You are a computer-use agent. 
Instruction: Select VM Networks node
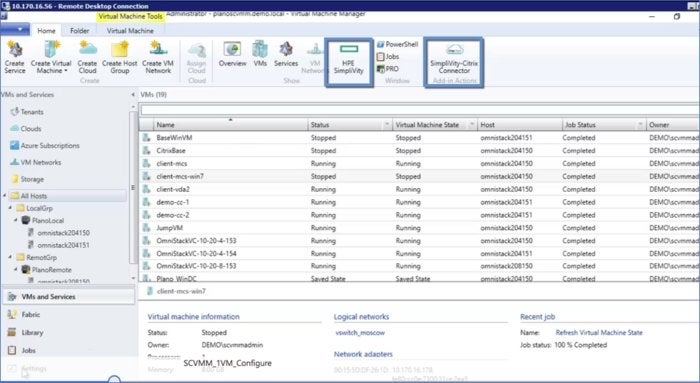pyautogui.click(x=36, y=162)
